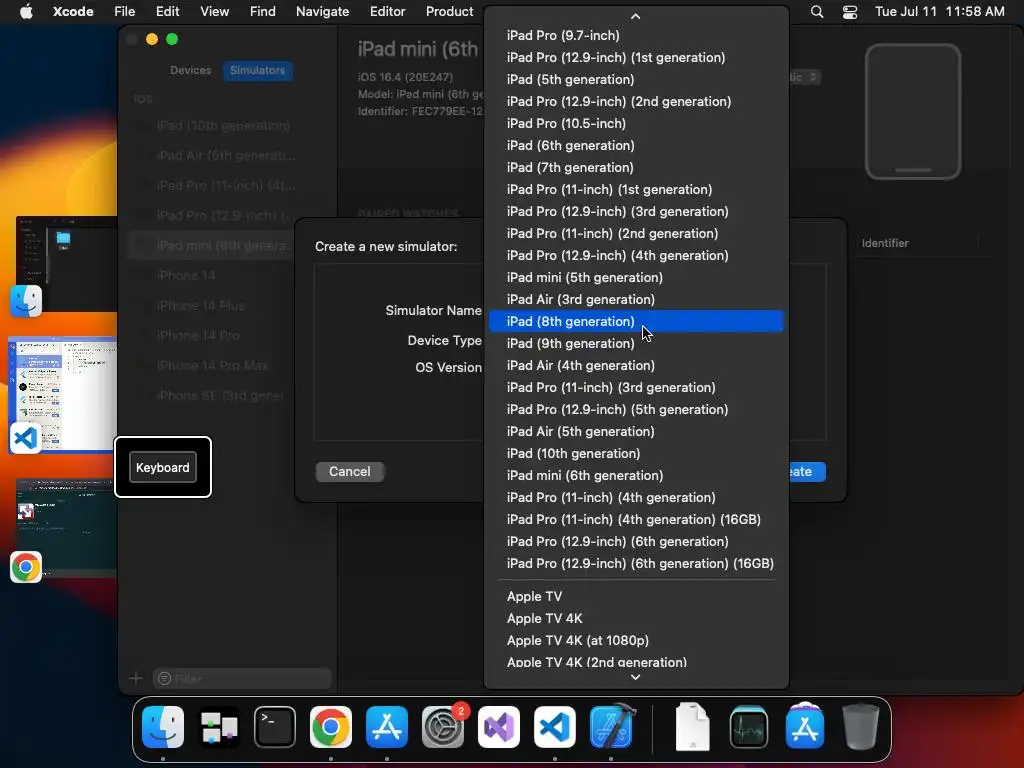The image size is (1024, 768).
Task: Open Visual Studio Code in Dock
Action: click(554, 727)
